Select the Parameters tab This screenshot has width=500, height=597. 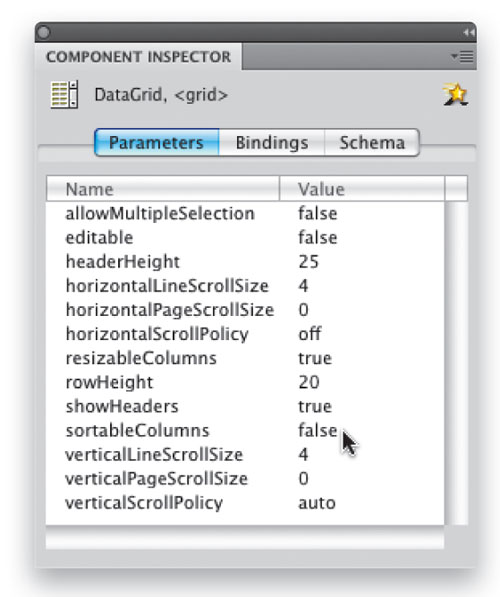tap(157, 143)
